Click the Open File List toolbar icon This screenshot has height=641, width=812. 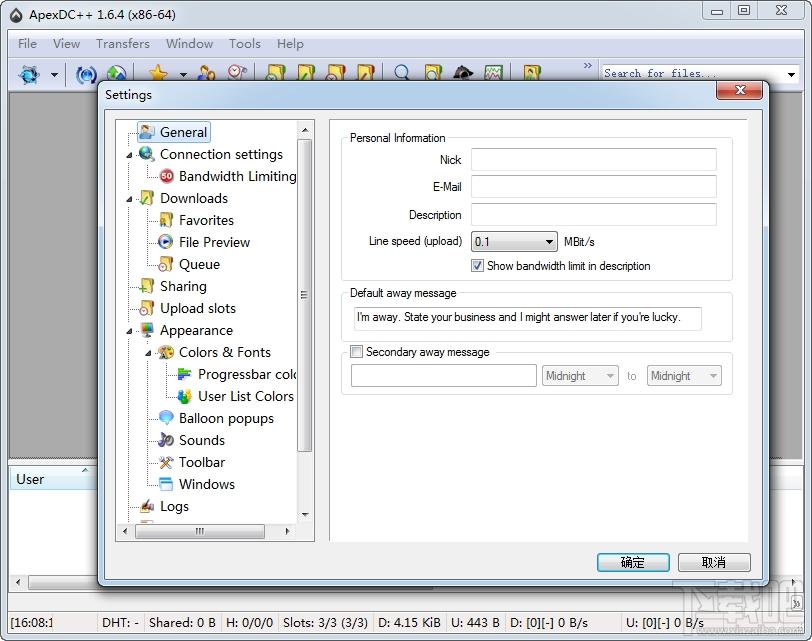tap(532, 73)
